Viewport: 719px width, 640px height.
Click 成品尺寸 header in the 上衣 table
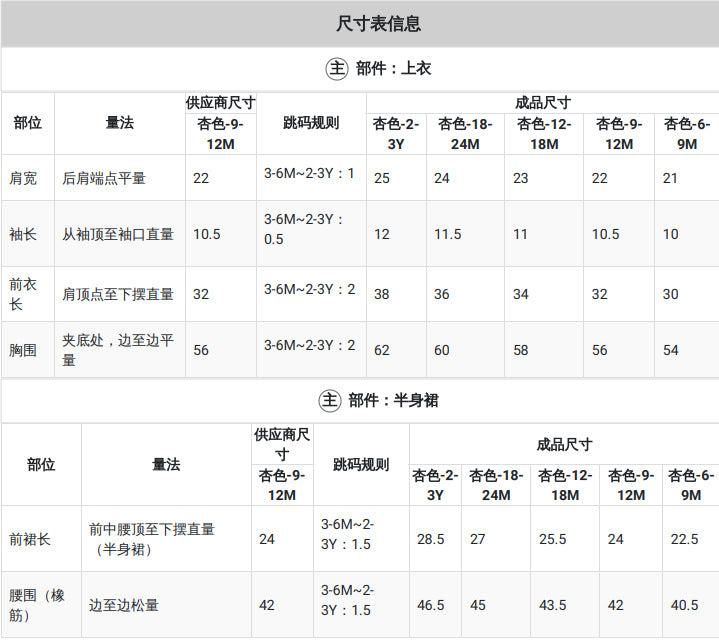pos(543,103)
